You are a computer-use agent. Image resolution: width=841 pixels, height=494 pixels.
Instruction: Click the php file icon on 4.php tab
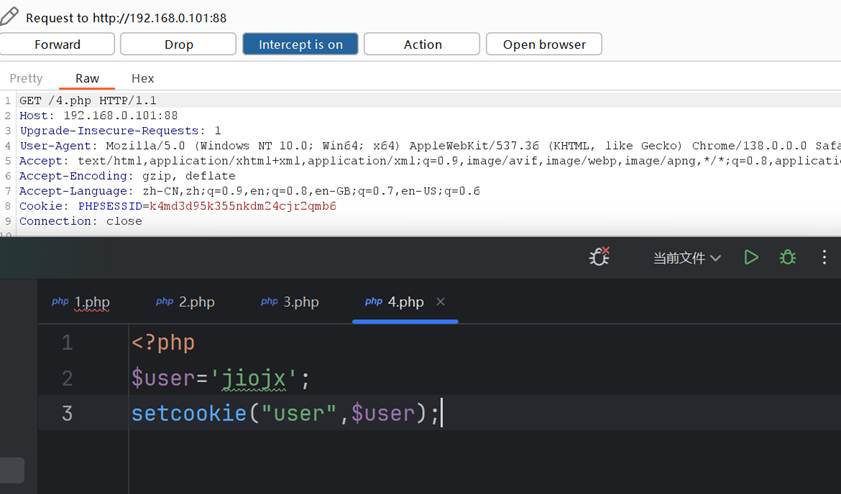373,301
